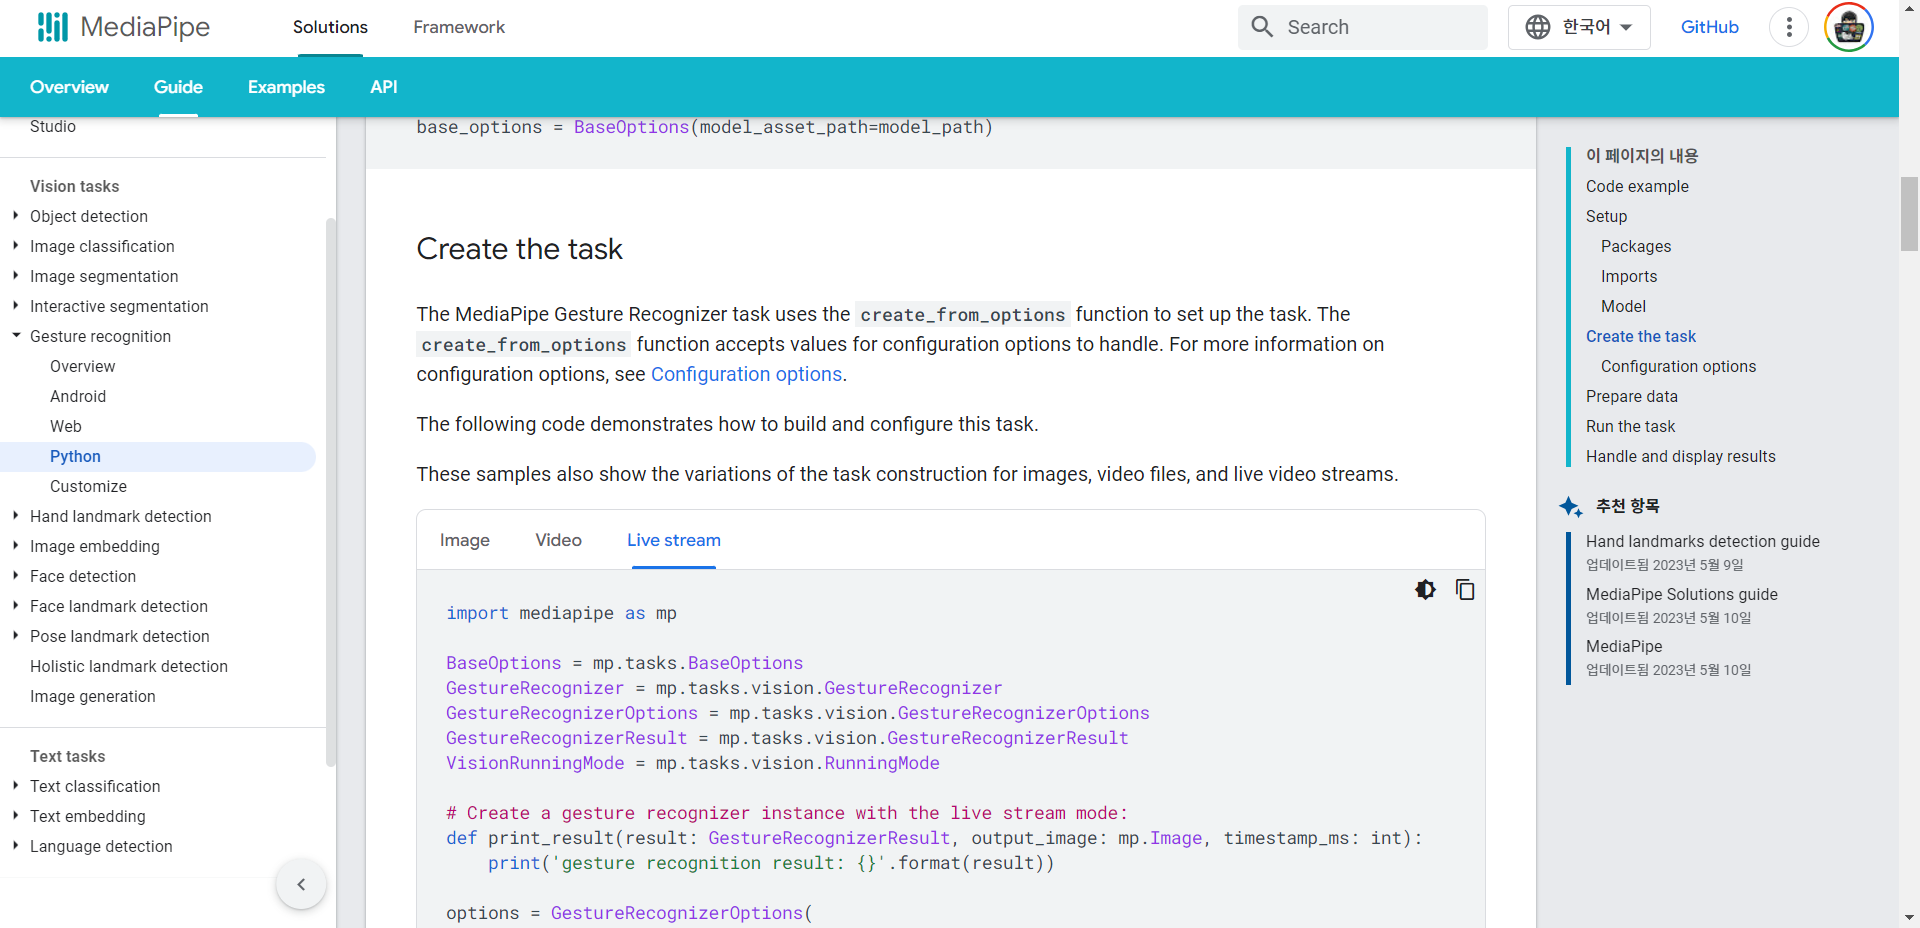Open the GitHub link
1920x928 pixels.
coord(1709,27)
